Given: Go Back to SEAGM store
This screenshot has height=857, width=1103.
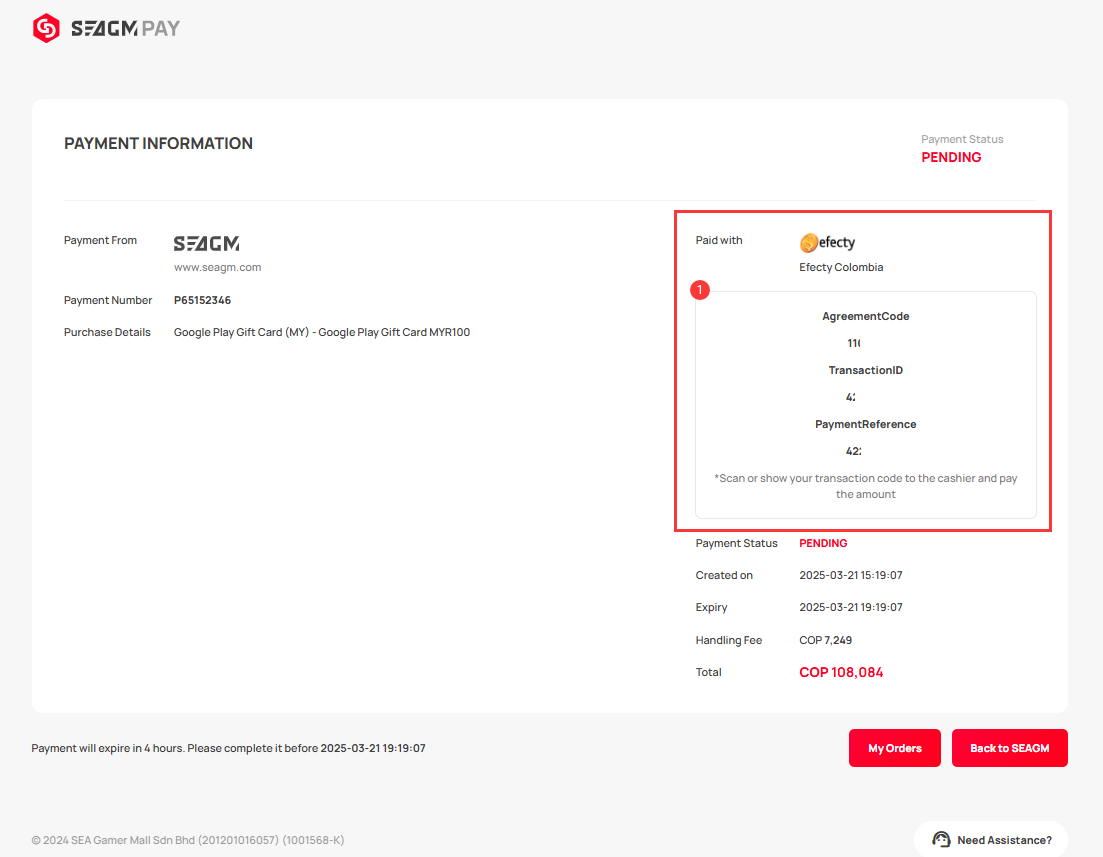Looking at the screenshot, I should 1009,748.
